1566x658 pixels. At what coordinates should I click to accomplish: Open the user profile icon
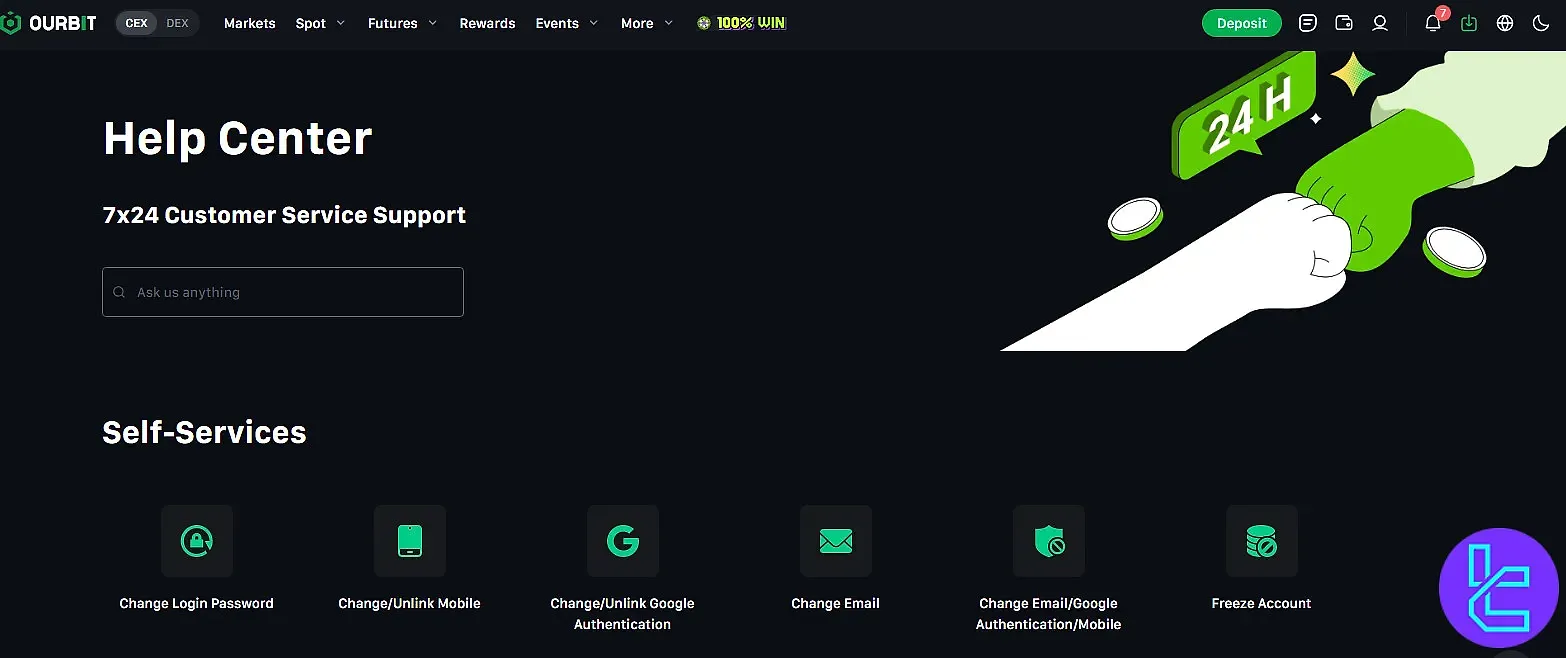1380,22
